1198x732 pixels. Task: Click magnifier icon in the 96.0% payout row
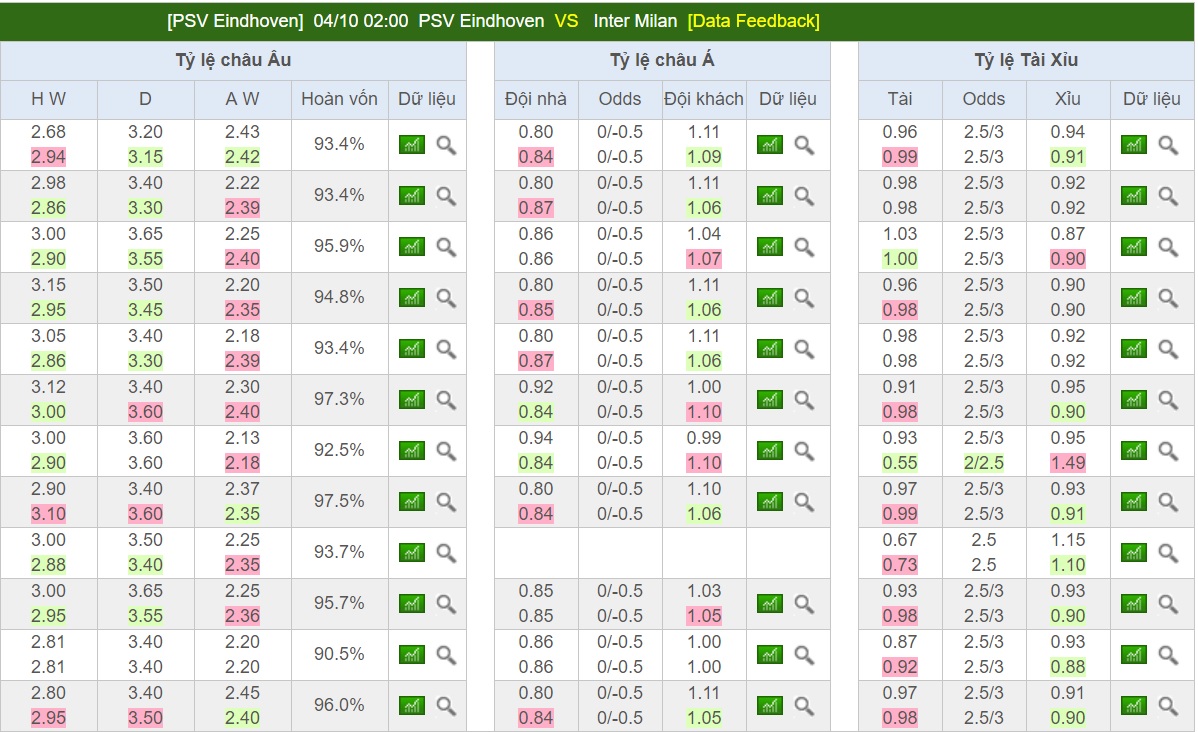pos(446,705)
